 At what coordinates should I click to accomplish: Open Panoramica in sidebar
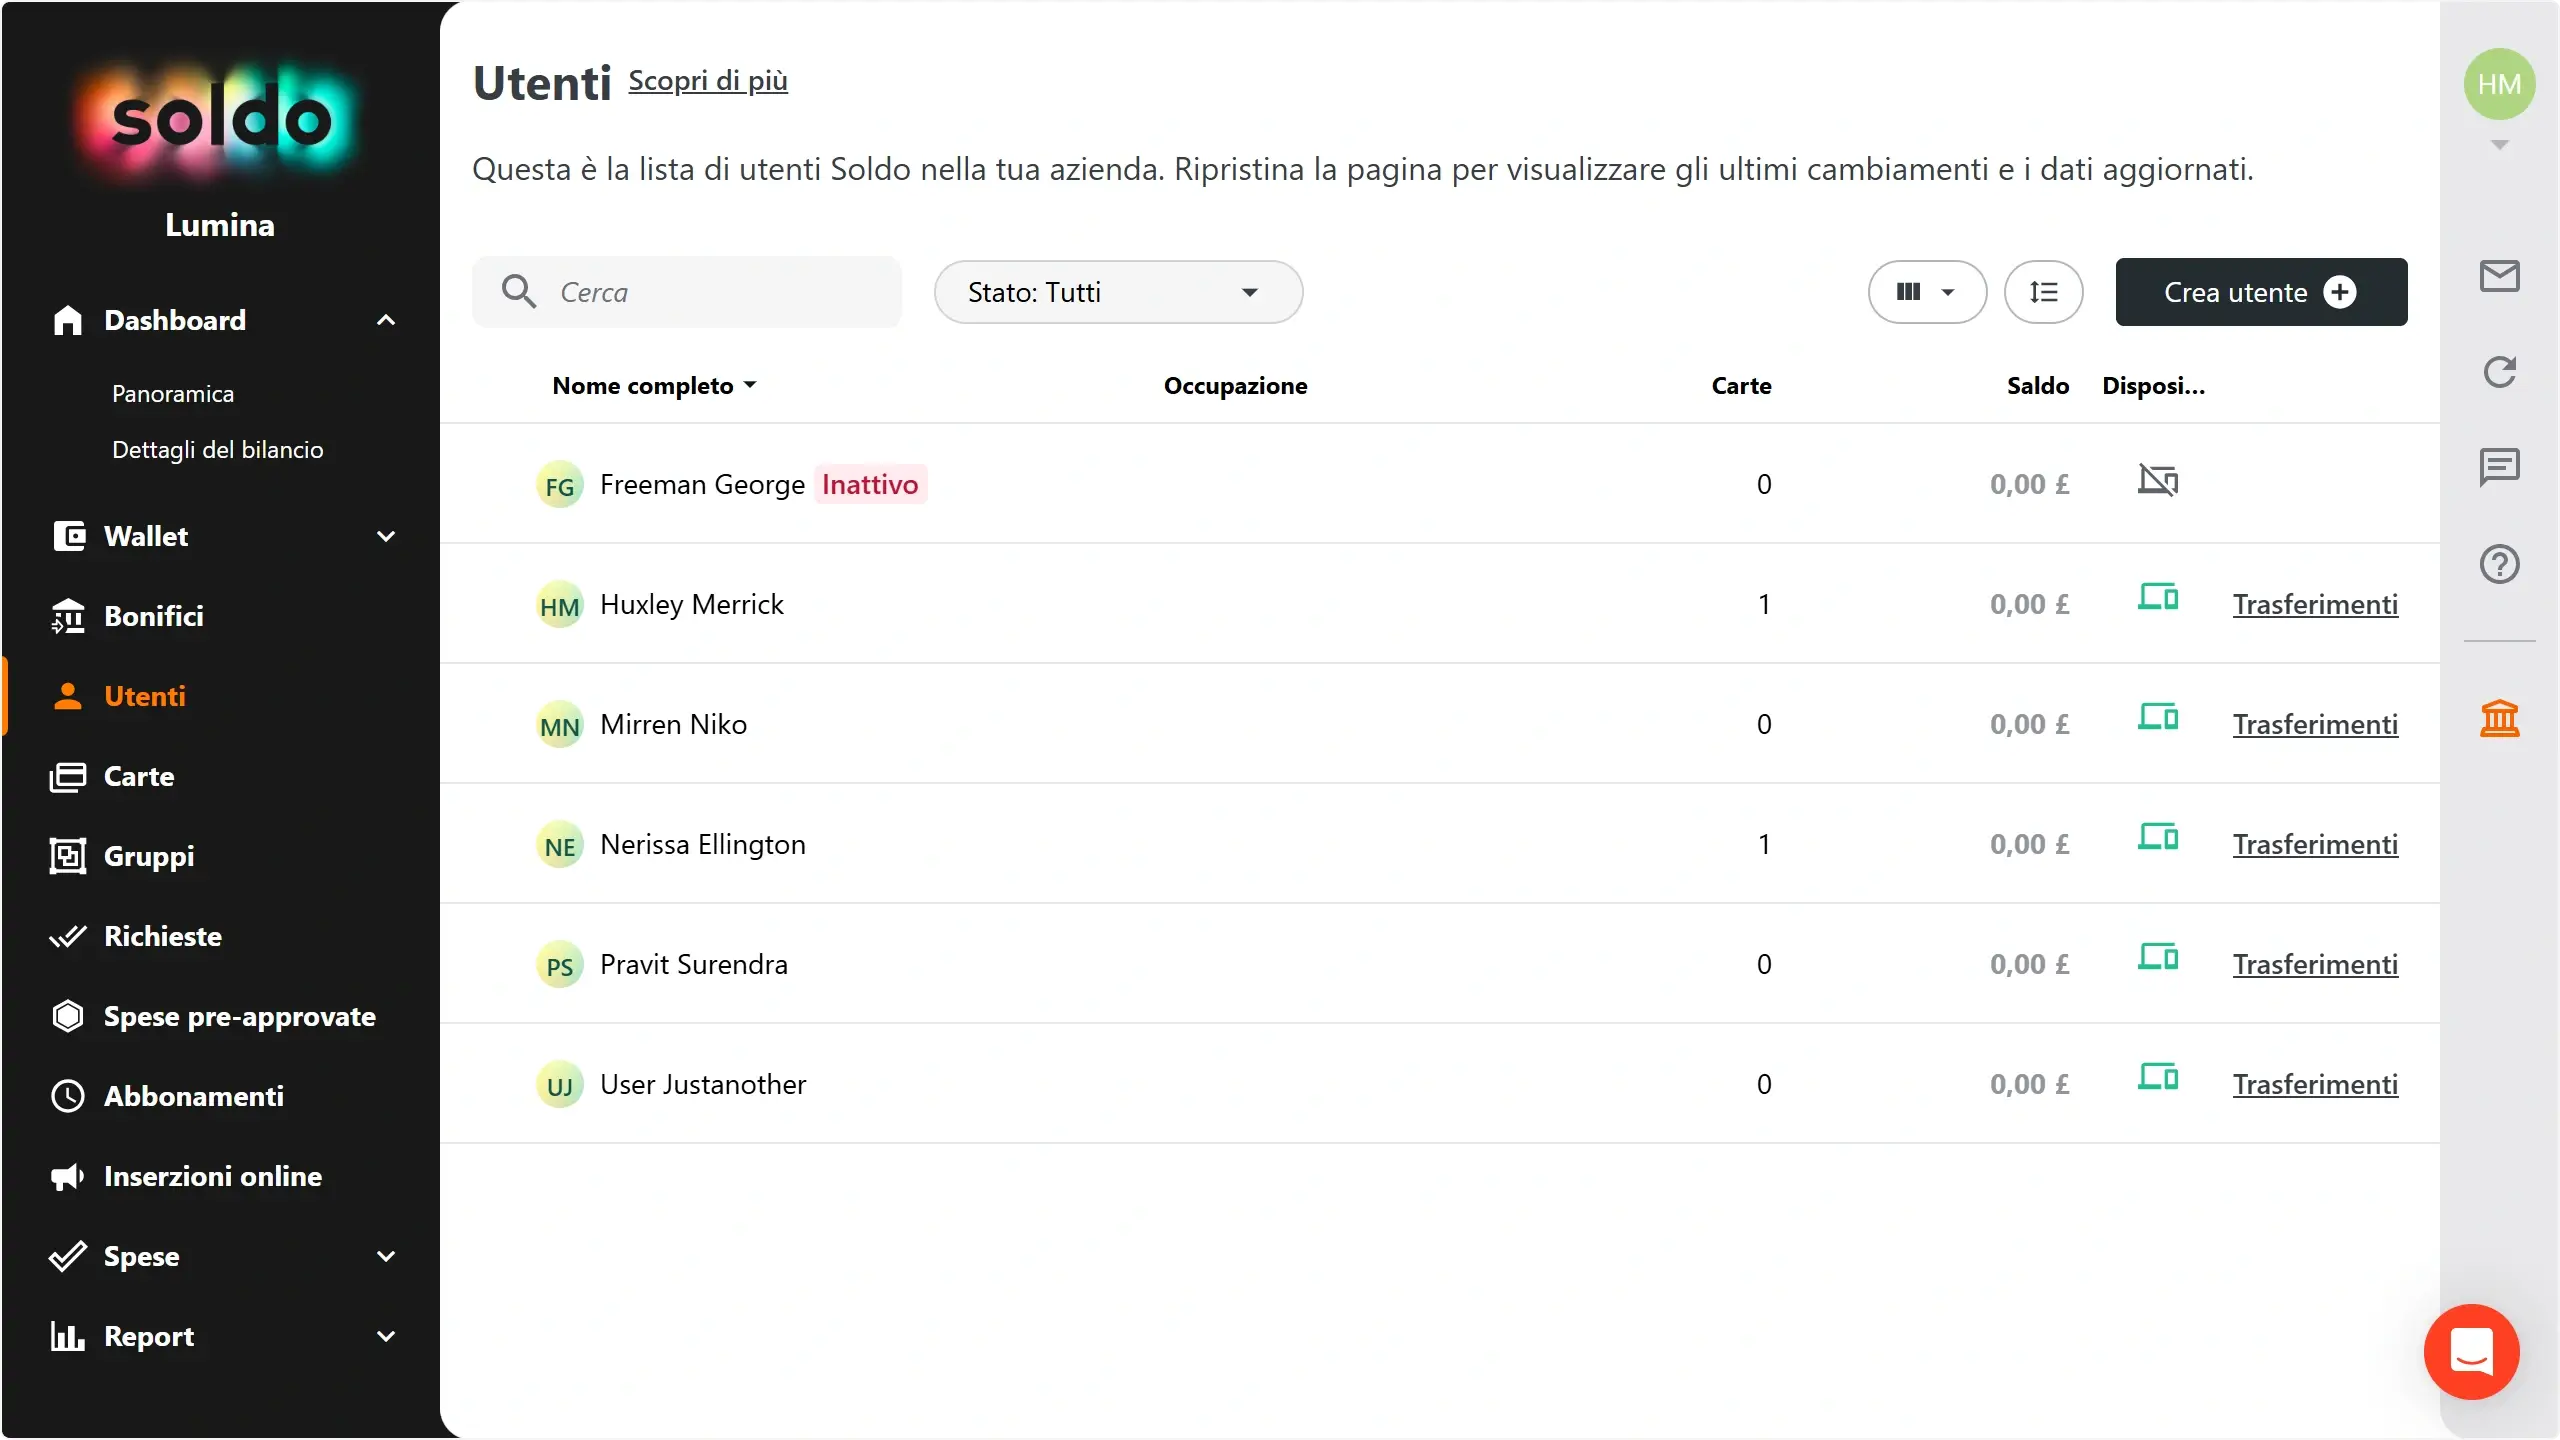[173, 394]
